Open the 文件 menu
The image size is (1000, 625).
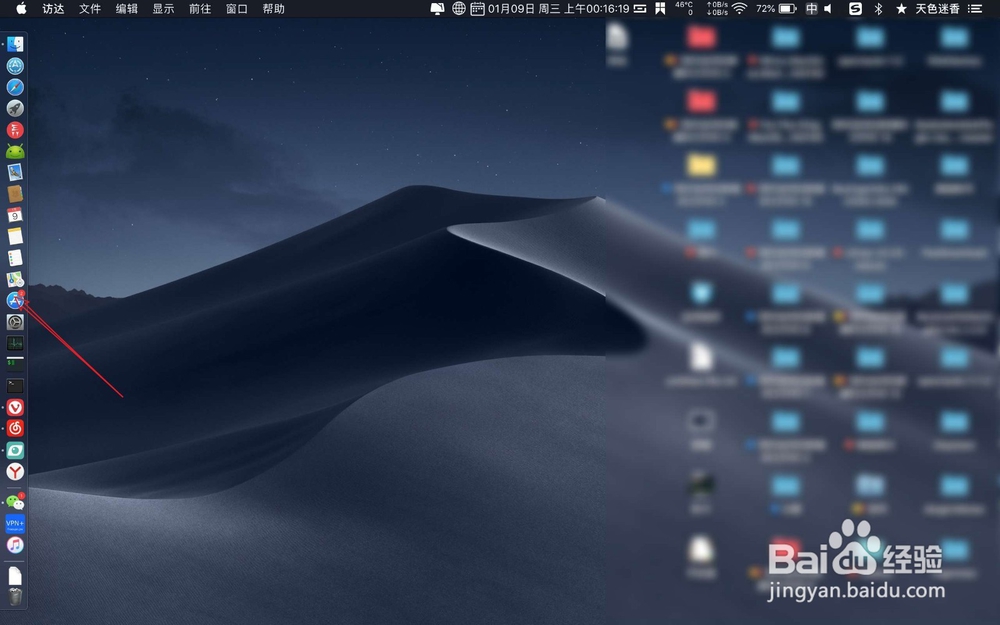pyautogui.click(x=90, y=8)
